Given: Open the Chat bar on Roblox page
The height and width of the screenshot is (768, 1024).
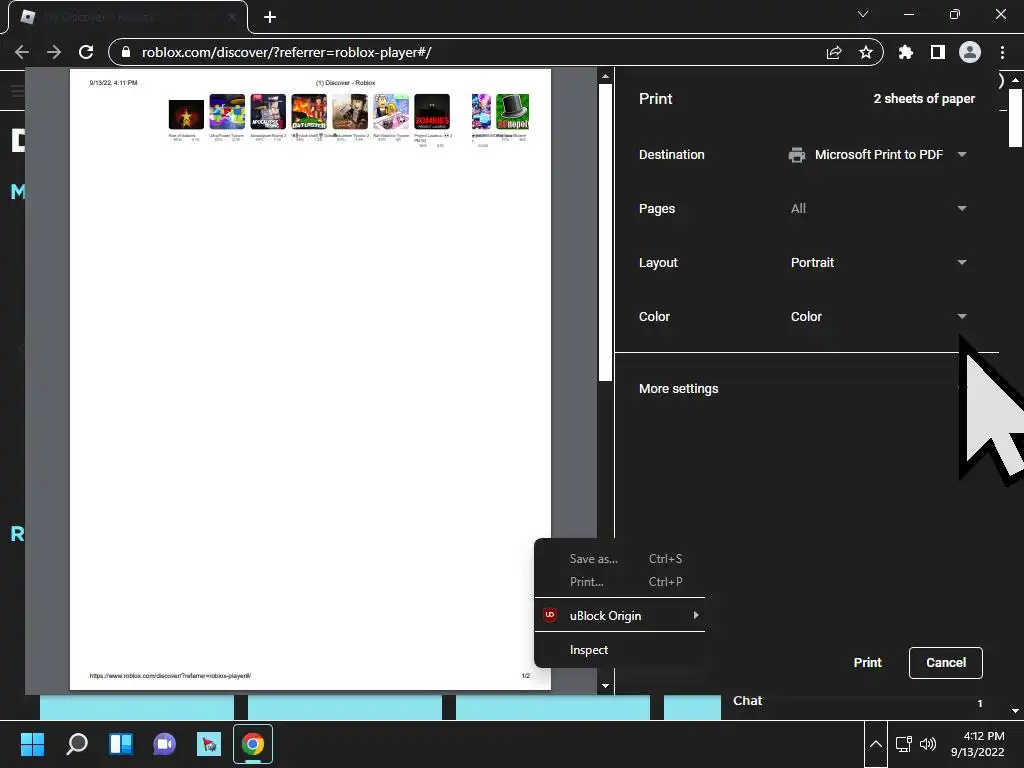Looking at the screenshot, I should pyautogui.click(x=859, y=701).
